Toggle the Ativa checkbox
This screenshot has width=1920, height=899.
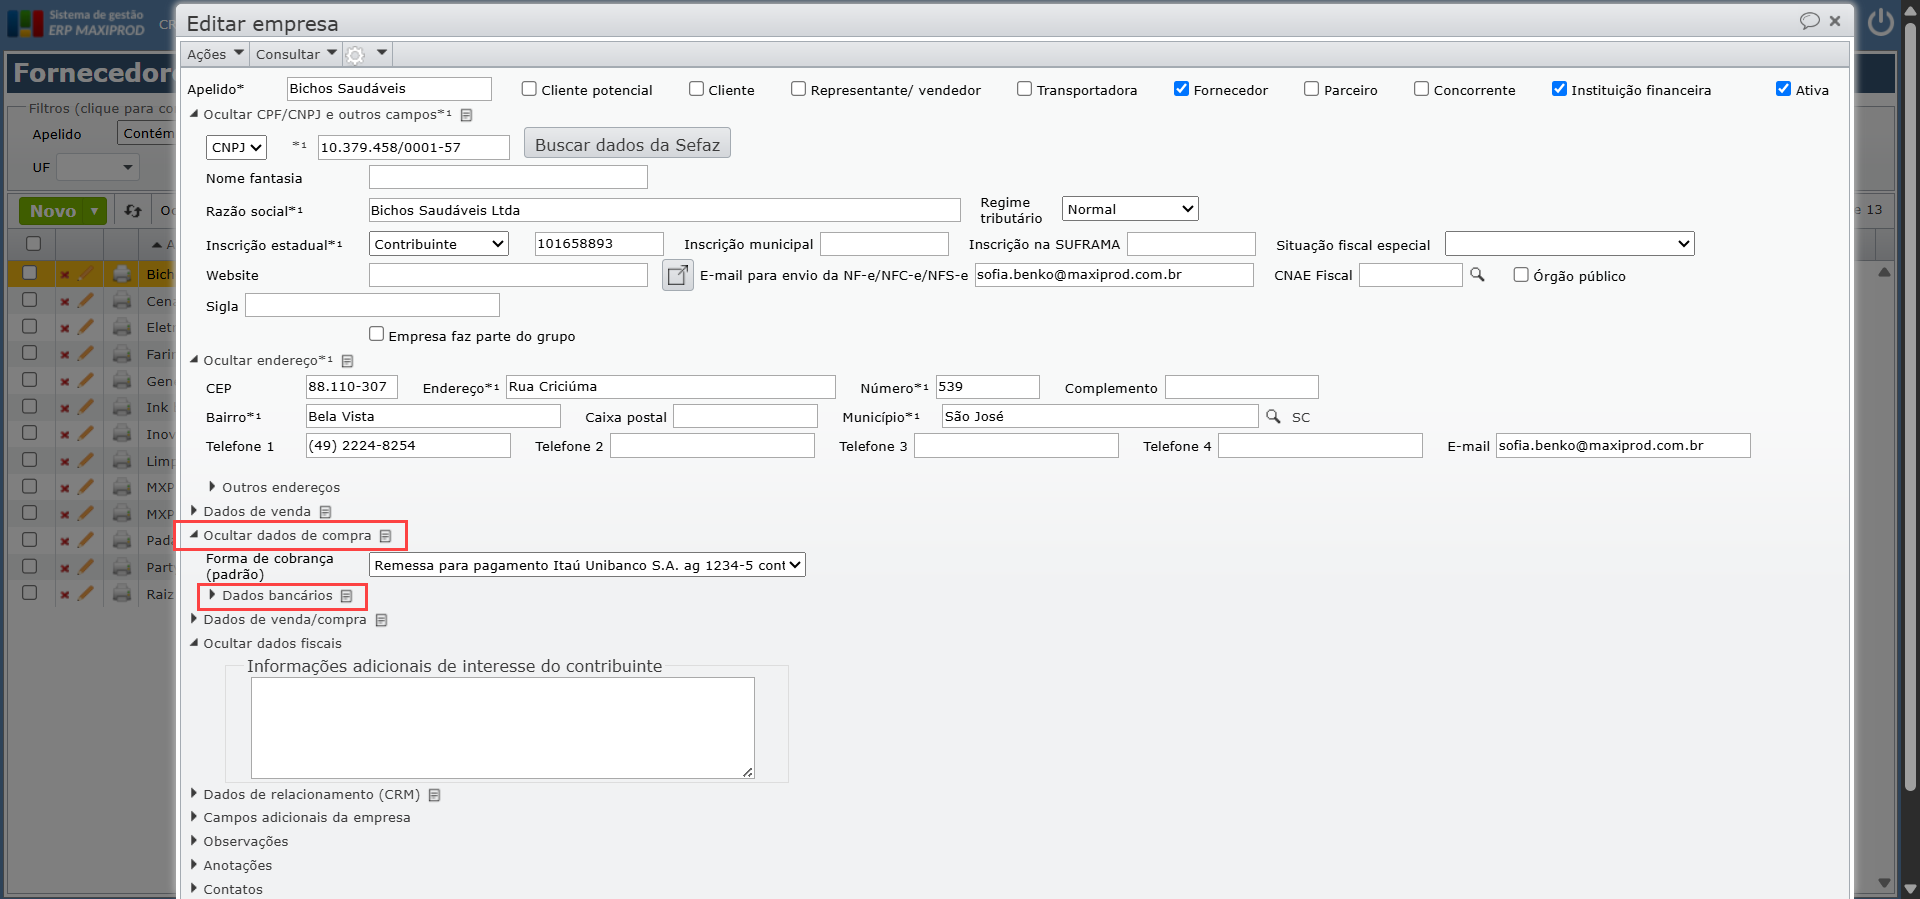pos(1783,89)
